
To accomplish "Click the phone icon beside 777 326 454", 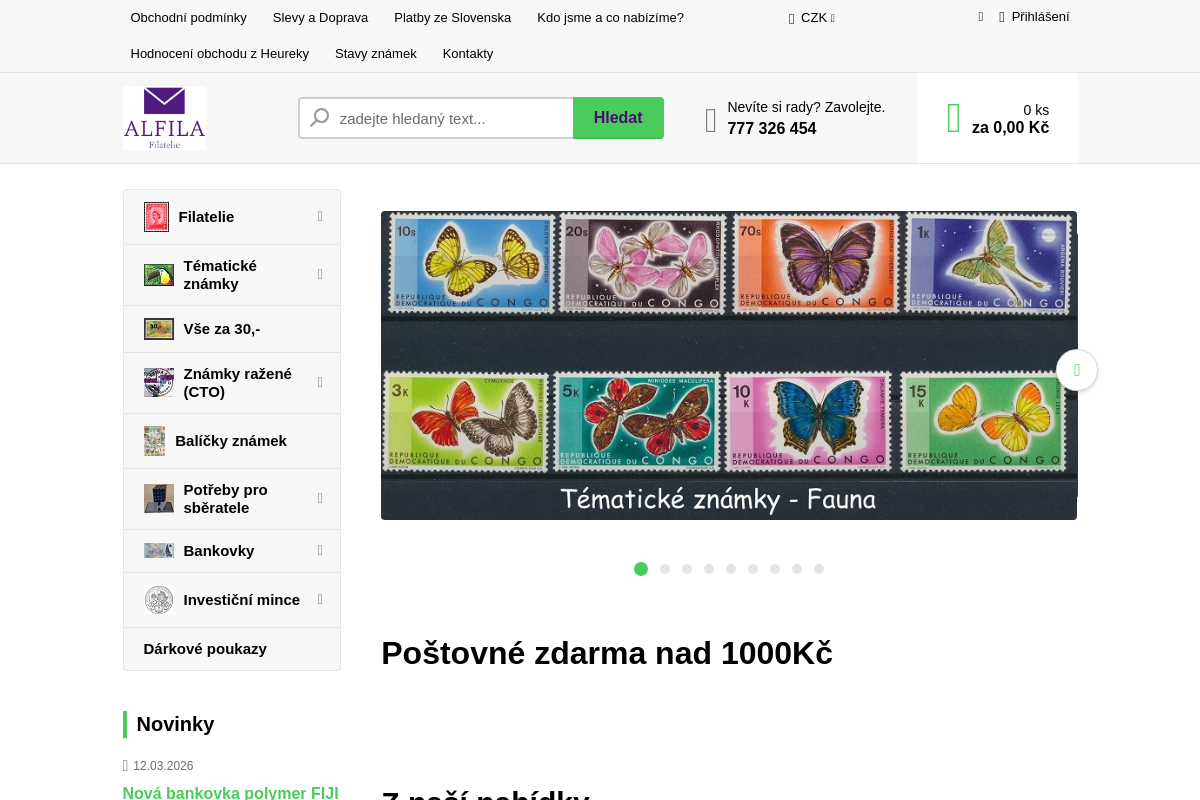I will (x=711, y=120).
